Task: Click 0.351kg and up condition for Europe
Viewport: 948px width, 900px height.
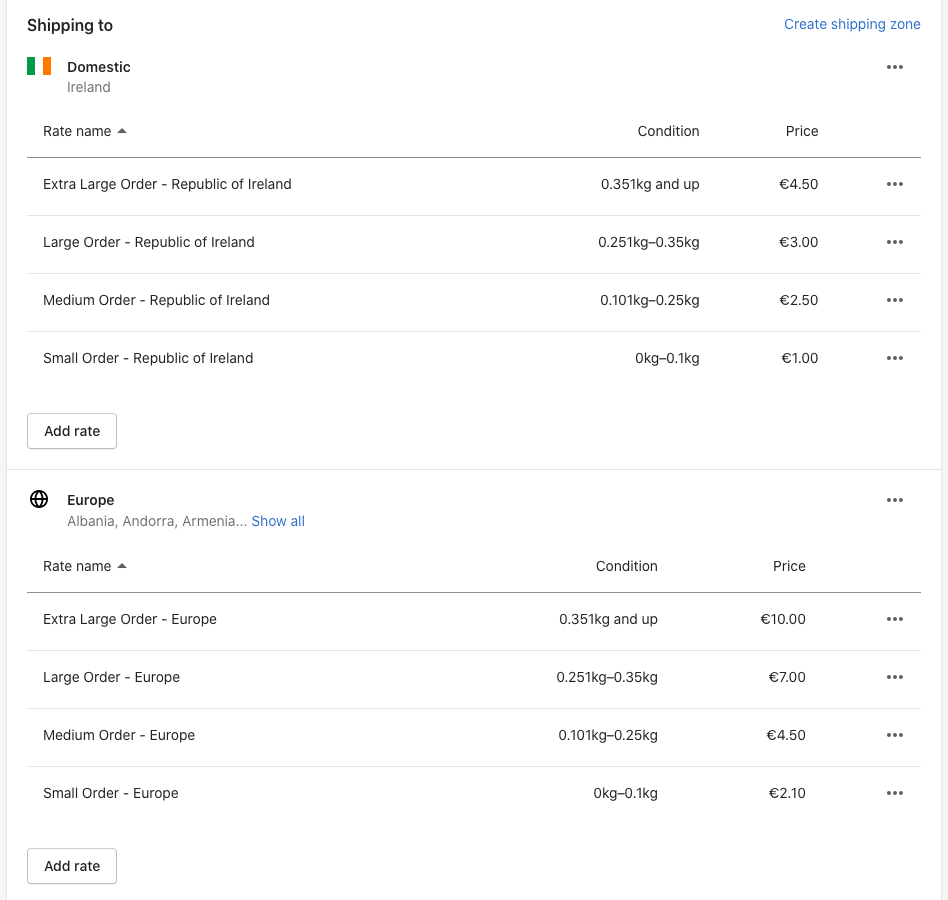Action: coord(608,619)
